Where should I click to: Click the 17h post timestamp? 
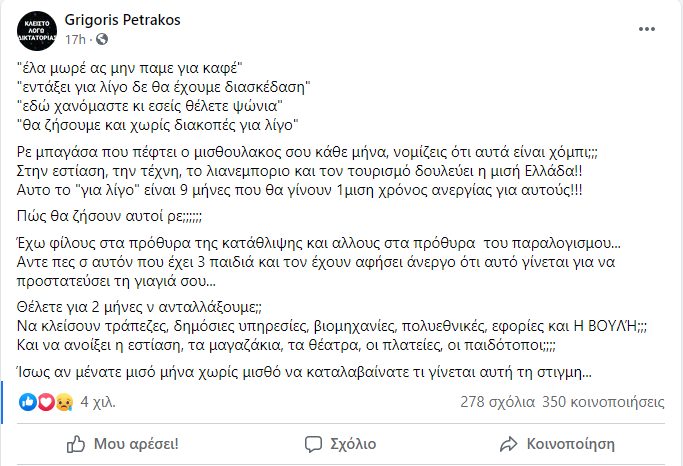73,37
